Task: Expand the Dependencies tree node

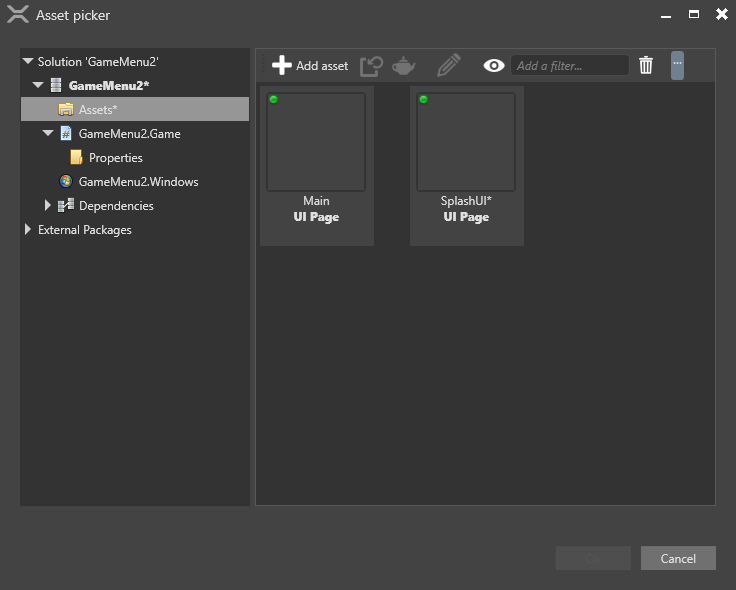Action: (48, 206)
